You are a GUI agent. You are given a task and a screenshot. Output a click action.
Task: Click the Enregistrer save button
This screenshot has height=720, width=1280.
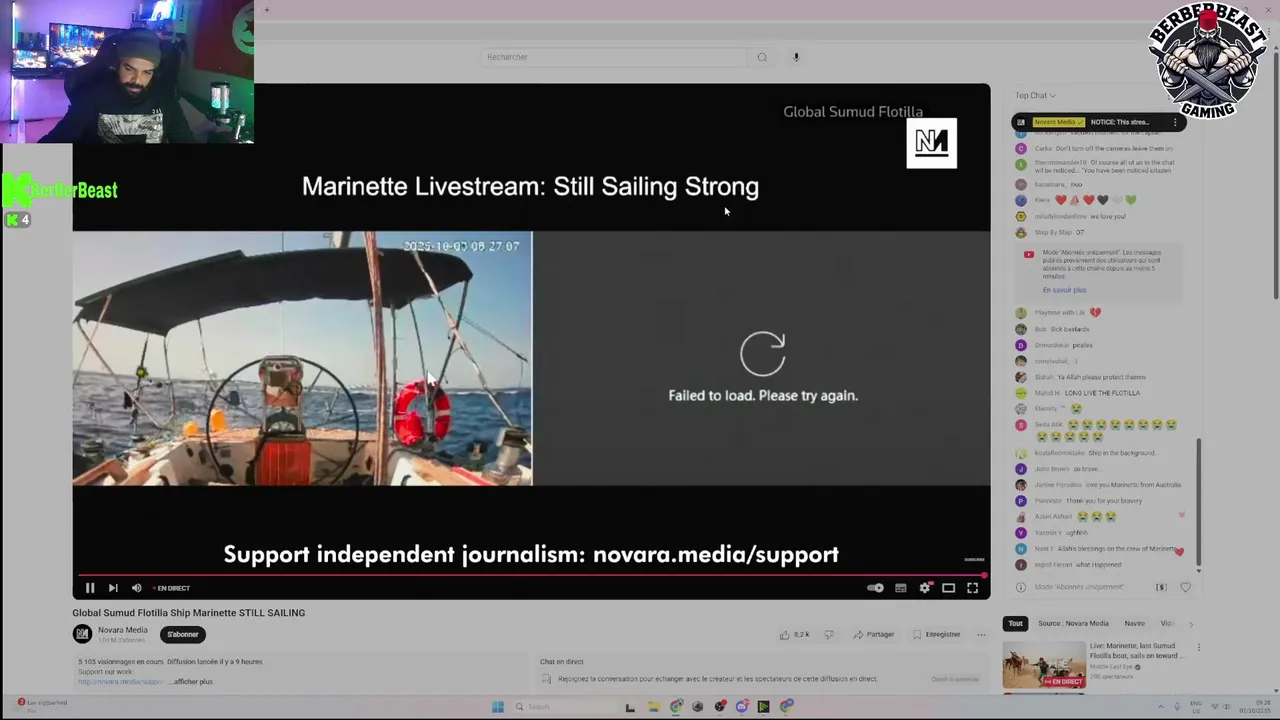click(936, 634)
